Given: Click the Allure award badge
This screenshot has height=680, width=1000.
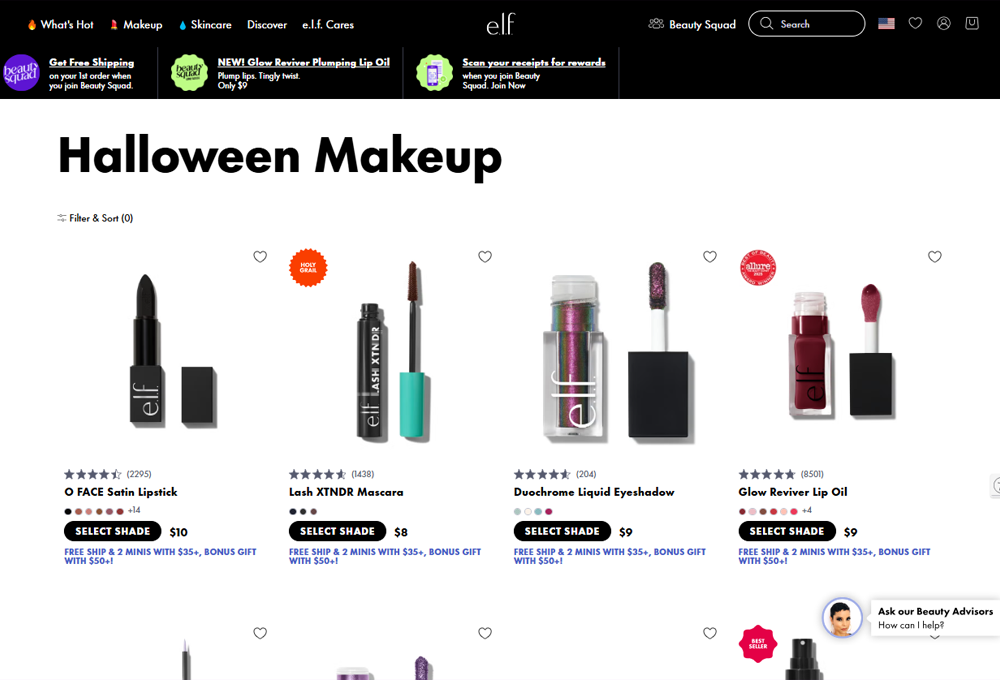Looking at the screenshot, I should tap(758, 267).
